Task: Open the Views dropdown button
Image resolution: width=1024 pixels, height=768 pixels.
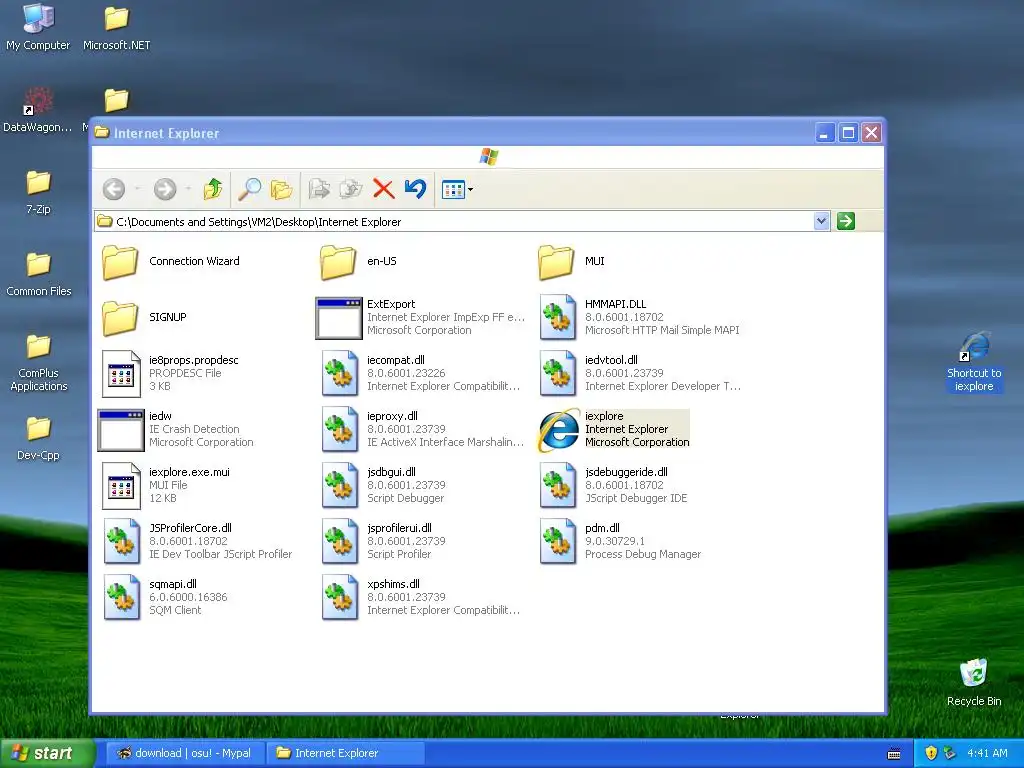Action: 457,190
